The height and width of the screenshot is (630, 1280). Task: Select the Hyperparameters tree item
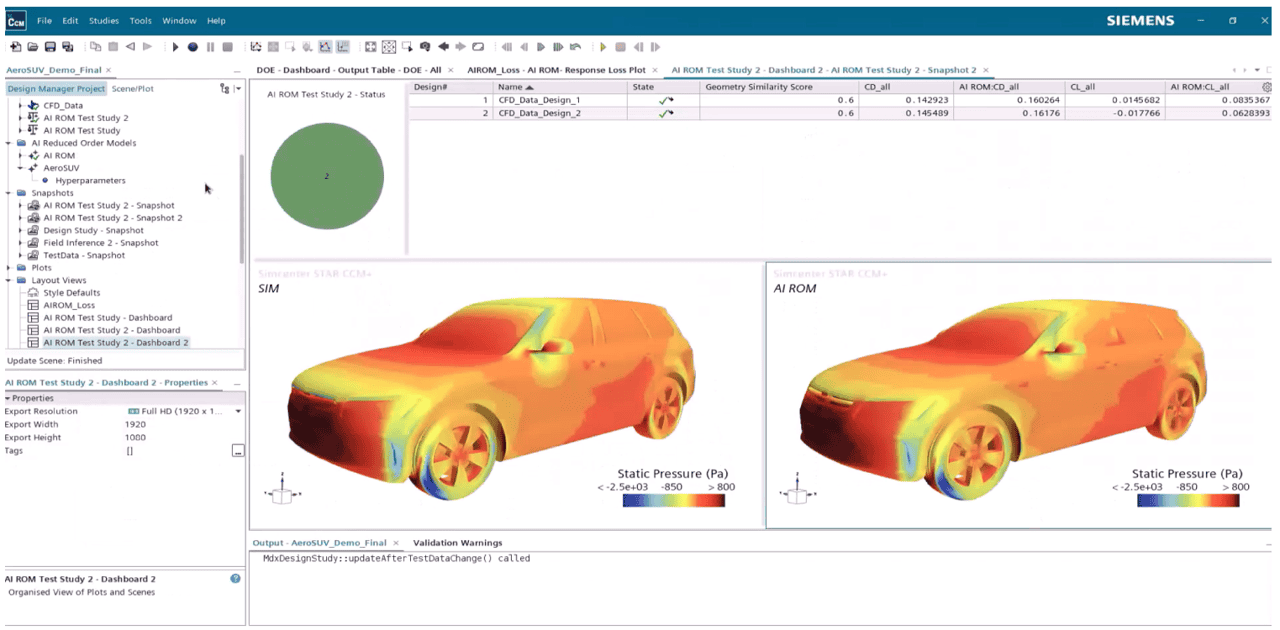click(90, 180)
